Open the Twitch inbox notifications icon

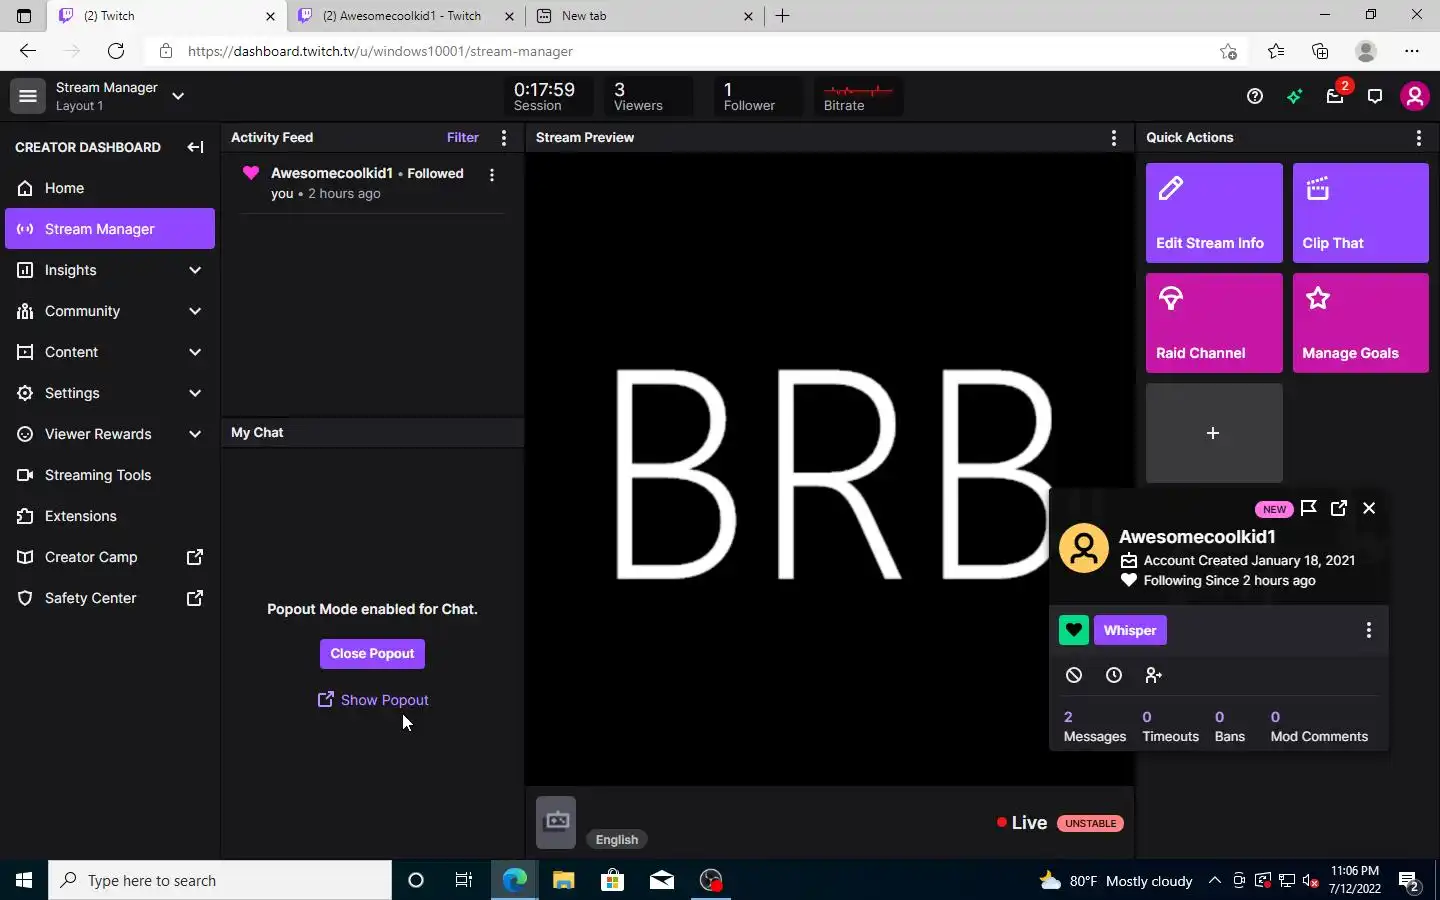[1335, 96]
